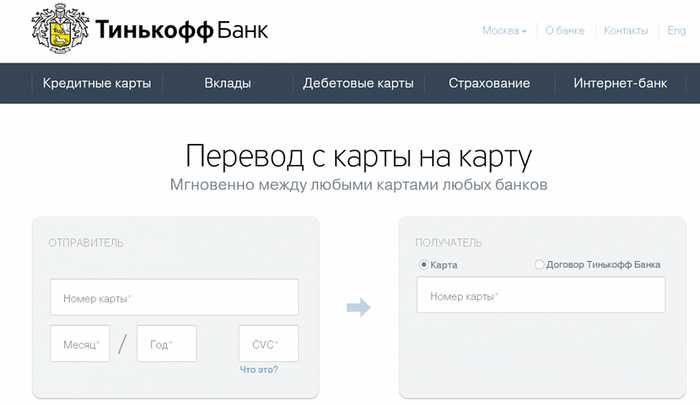Image resolution: width=700 pixels, height=405 pixels.
Task: Click the Перевод с карты на карту heading
Action: click(x=358, y=156)
